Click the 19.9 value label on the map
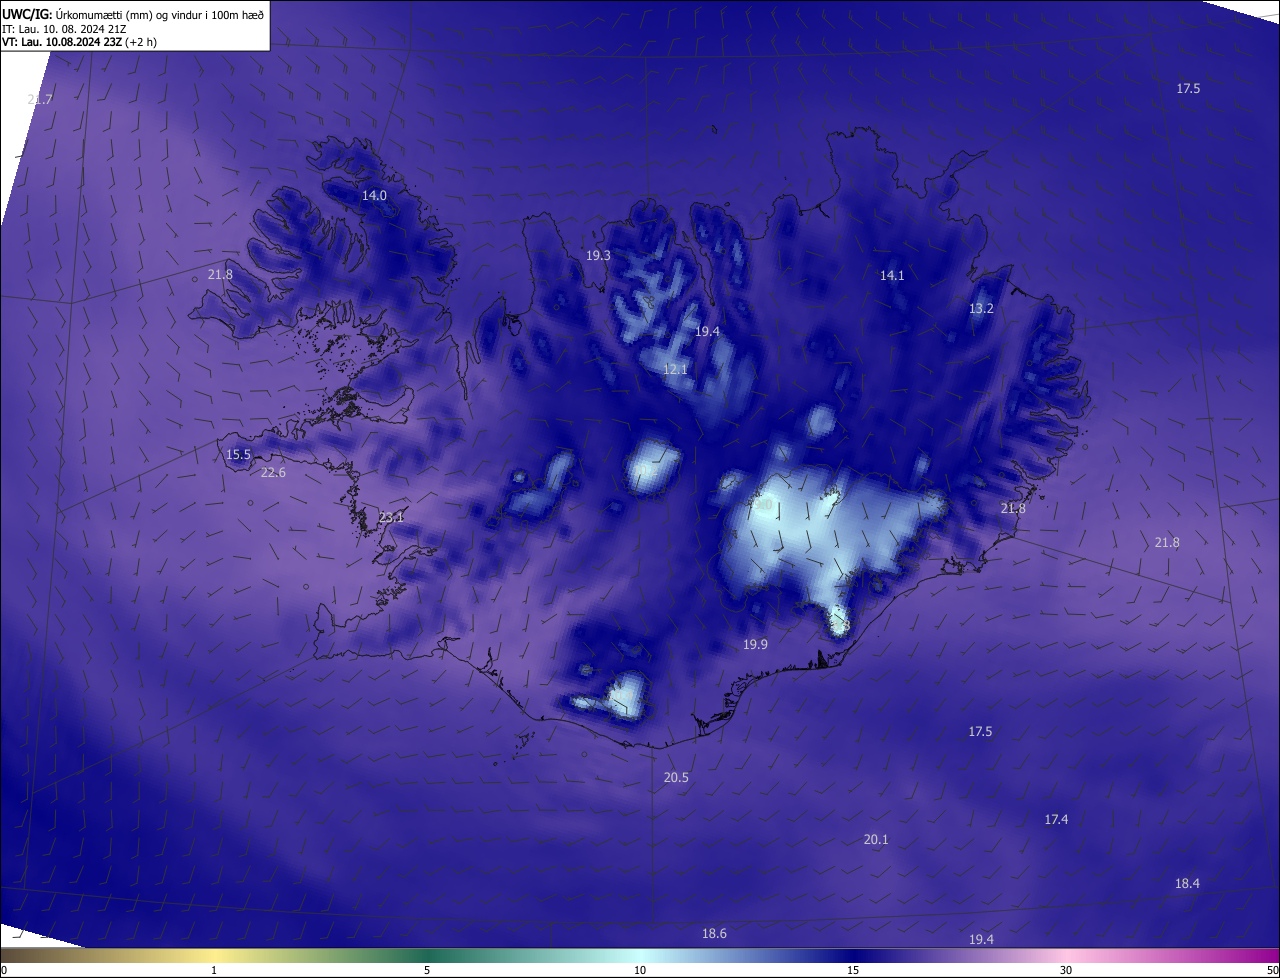The image size is (1280, 978). pyautogui.click(x=755, y=644)
